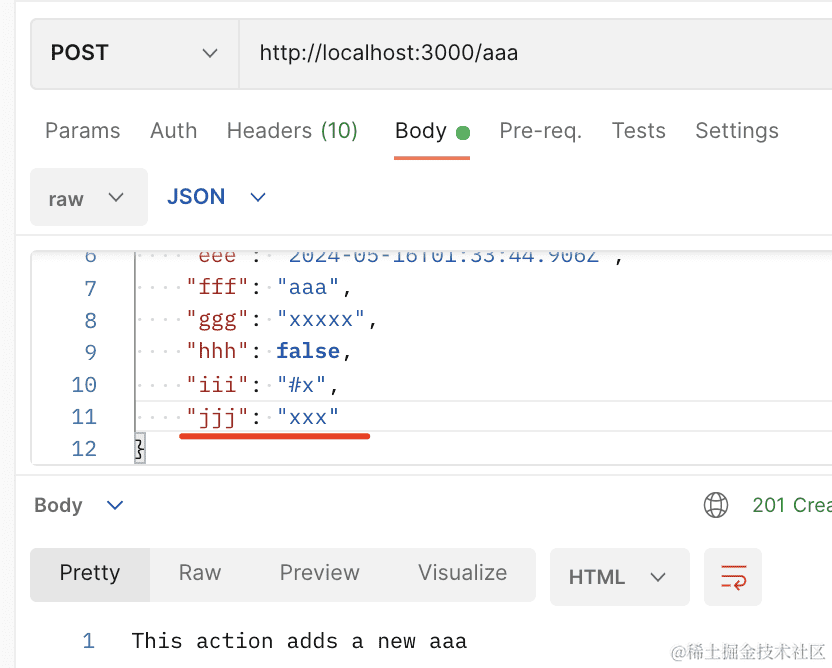Select the Pretty response view
Image resolution: width=832 pixels, height=668 pixels.
point(90,573)
